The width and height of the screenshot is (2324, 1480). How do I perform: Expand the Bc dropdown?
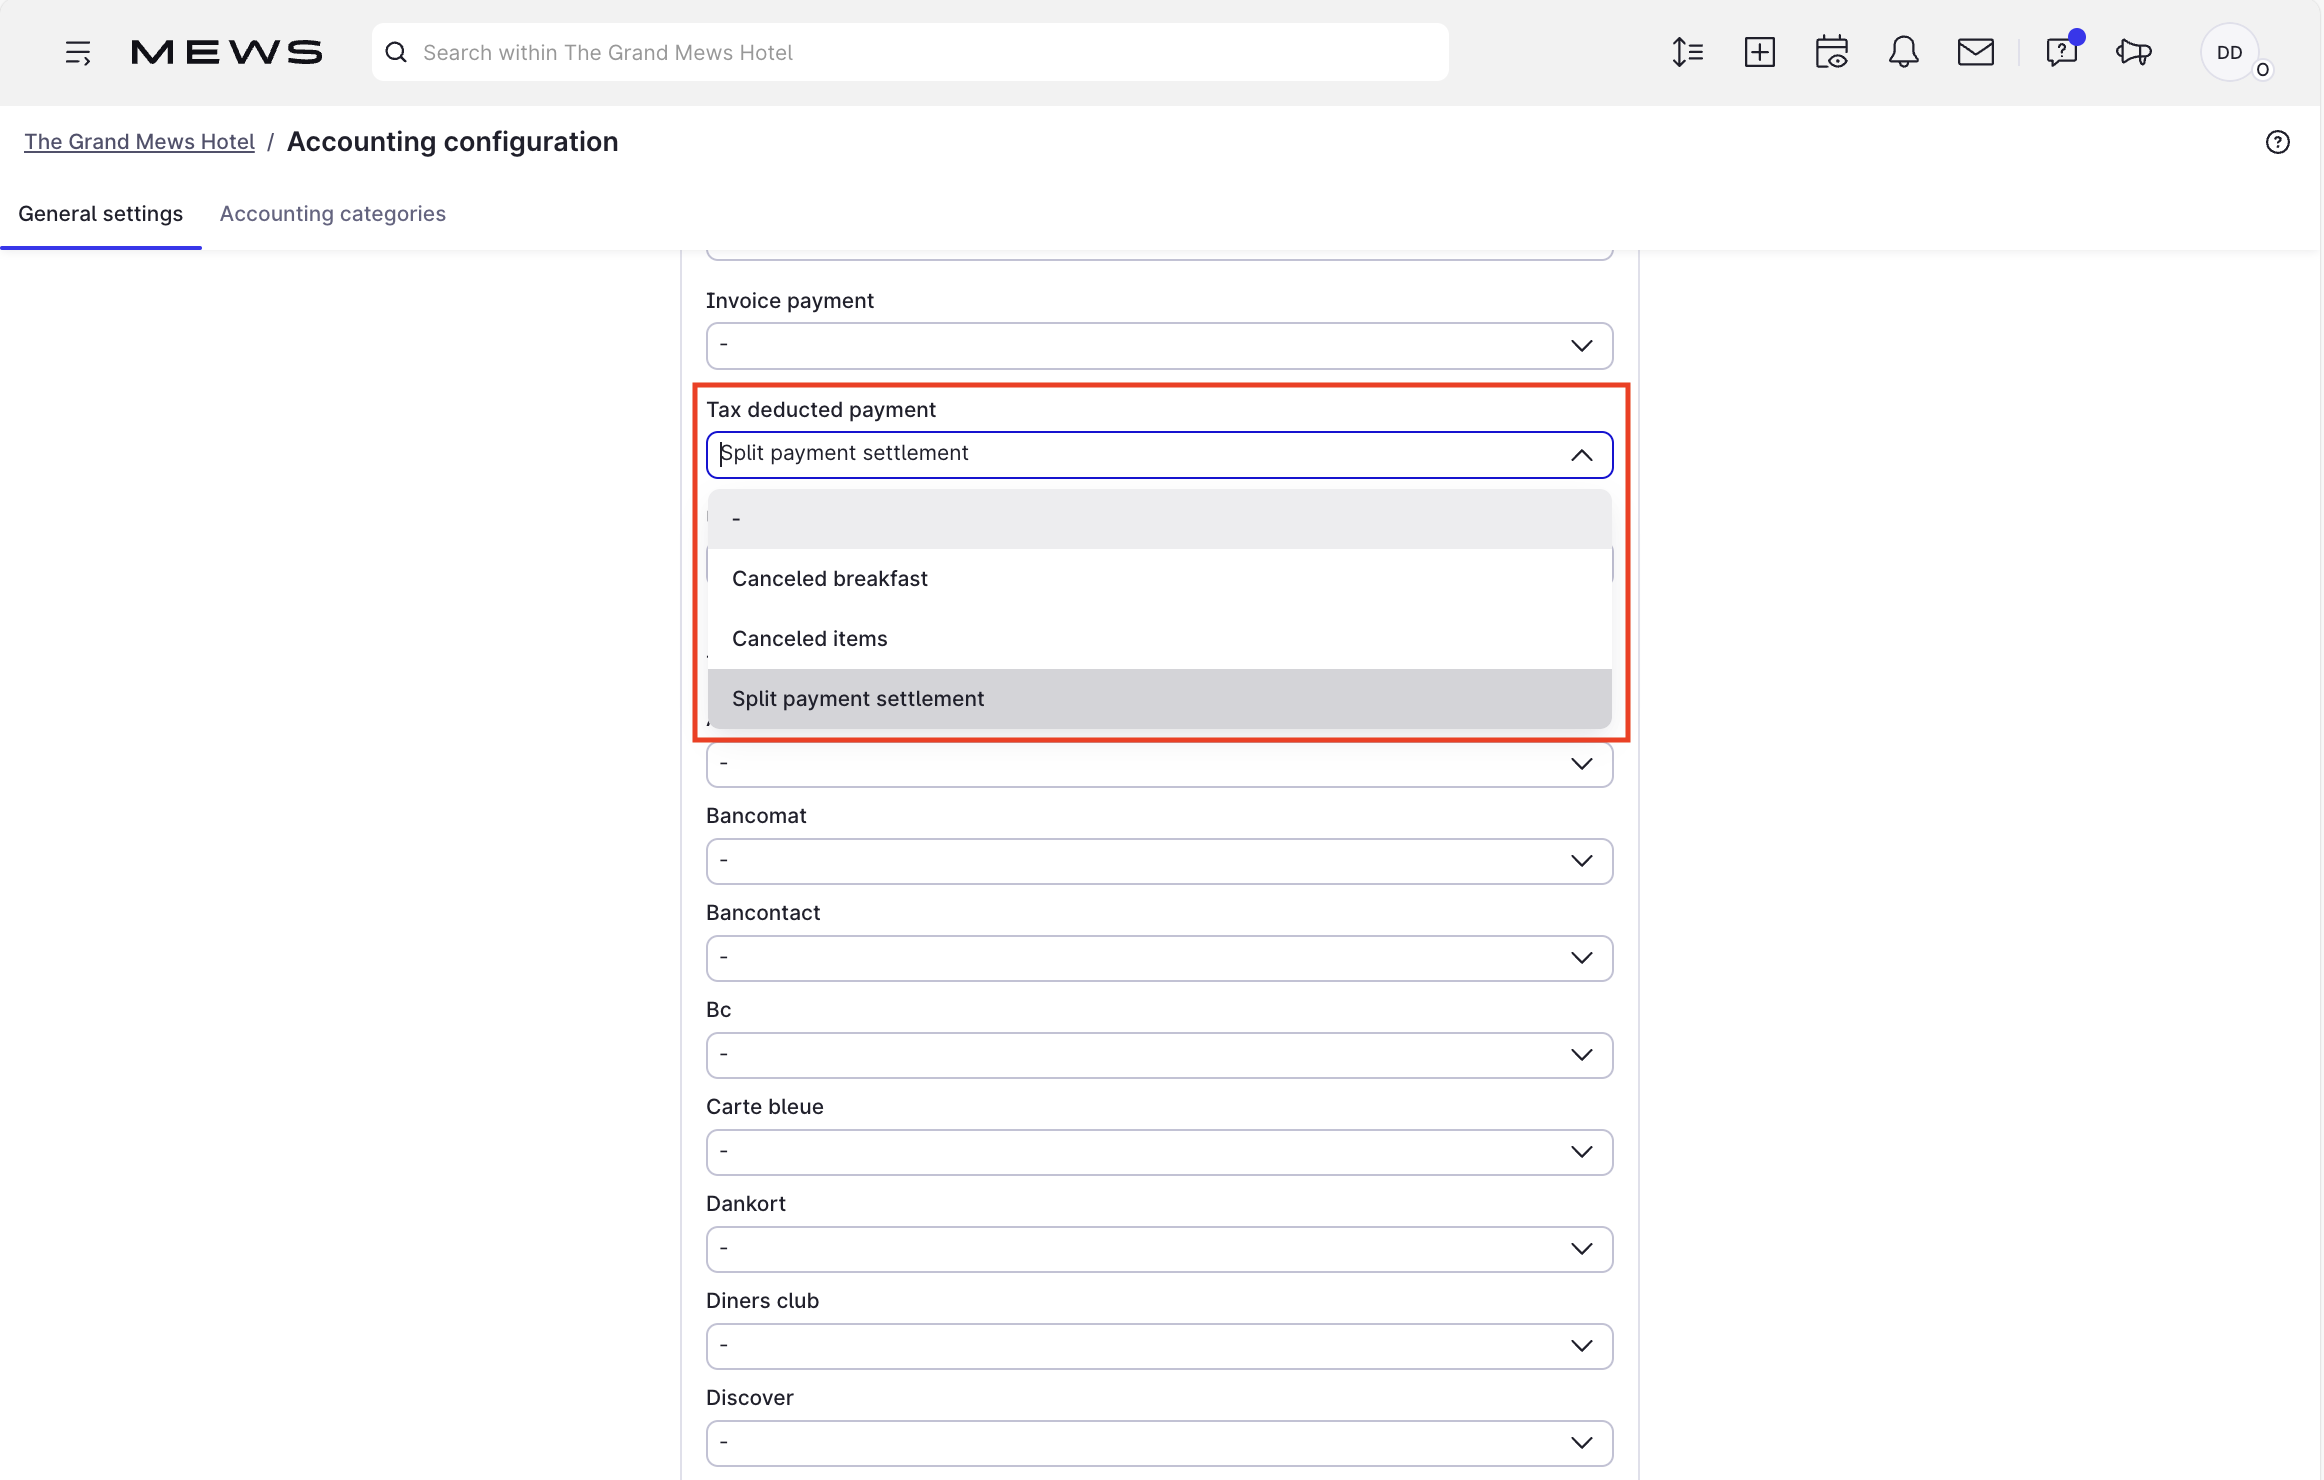click(1160, 1055)
